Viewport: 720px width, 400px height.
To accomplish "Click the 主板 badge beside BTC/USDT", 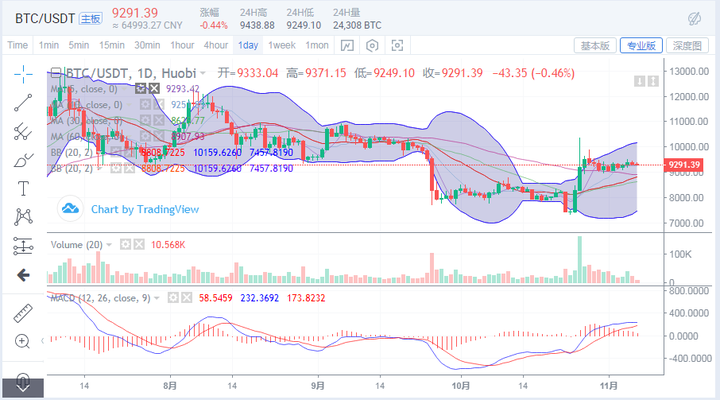I will (91, 19).
